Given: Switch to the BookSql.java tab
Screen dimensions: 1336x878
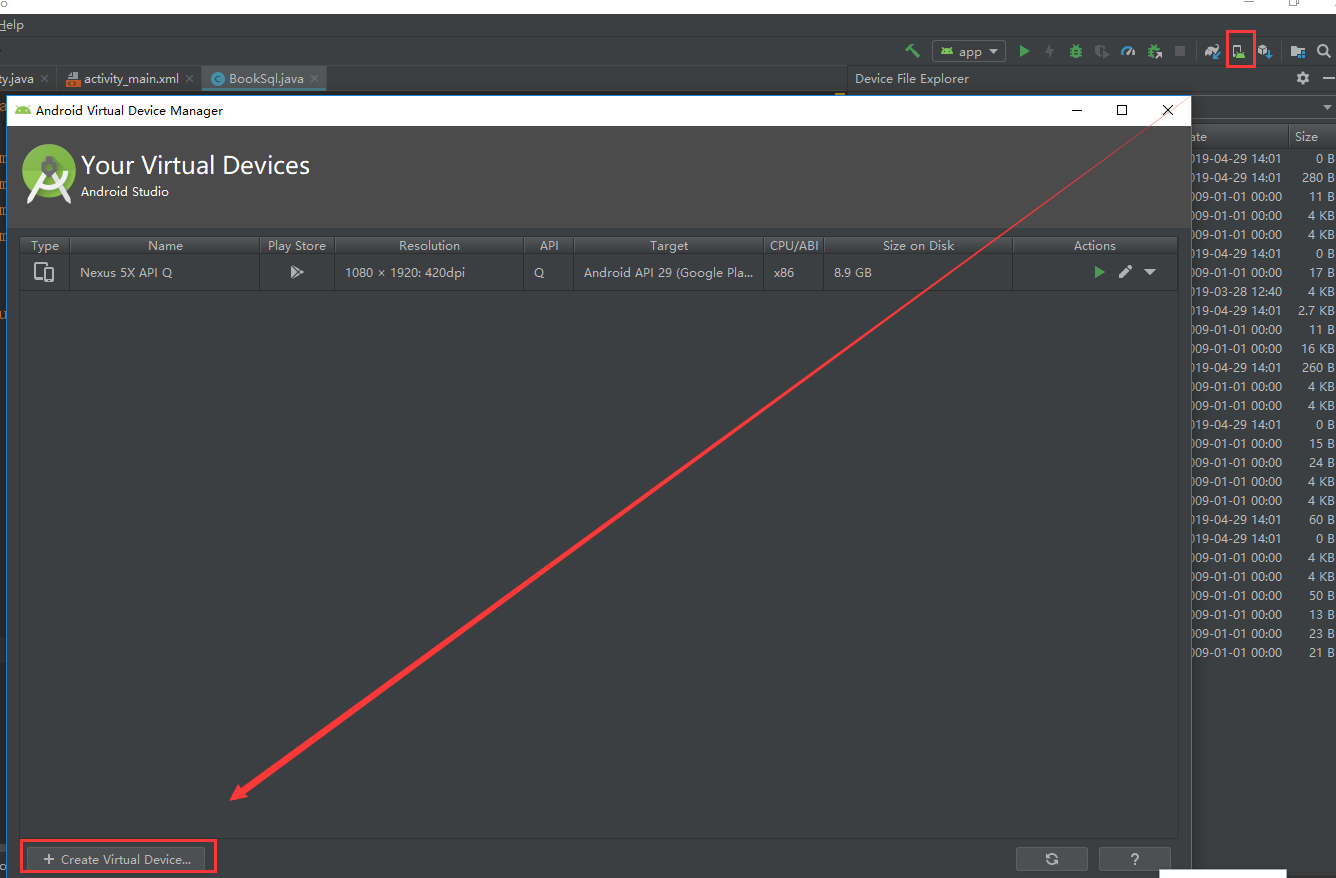Looking at the screenshot, I should 266,78.
